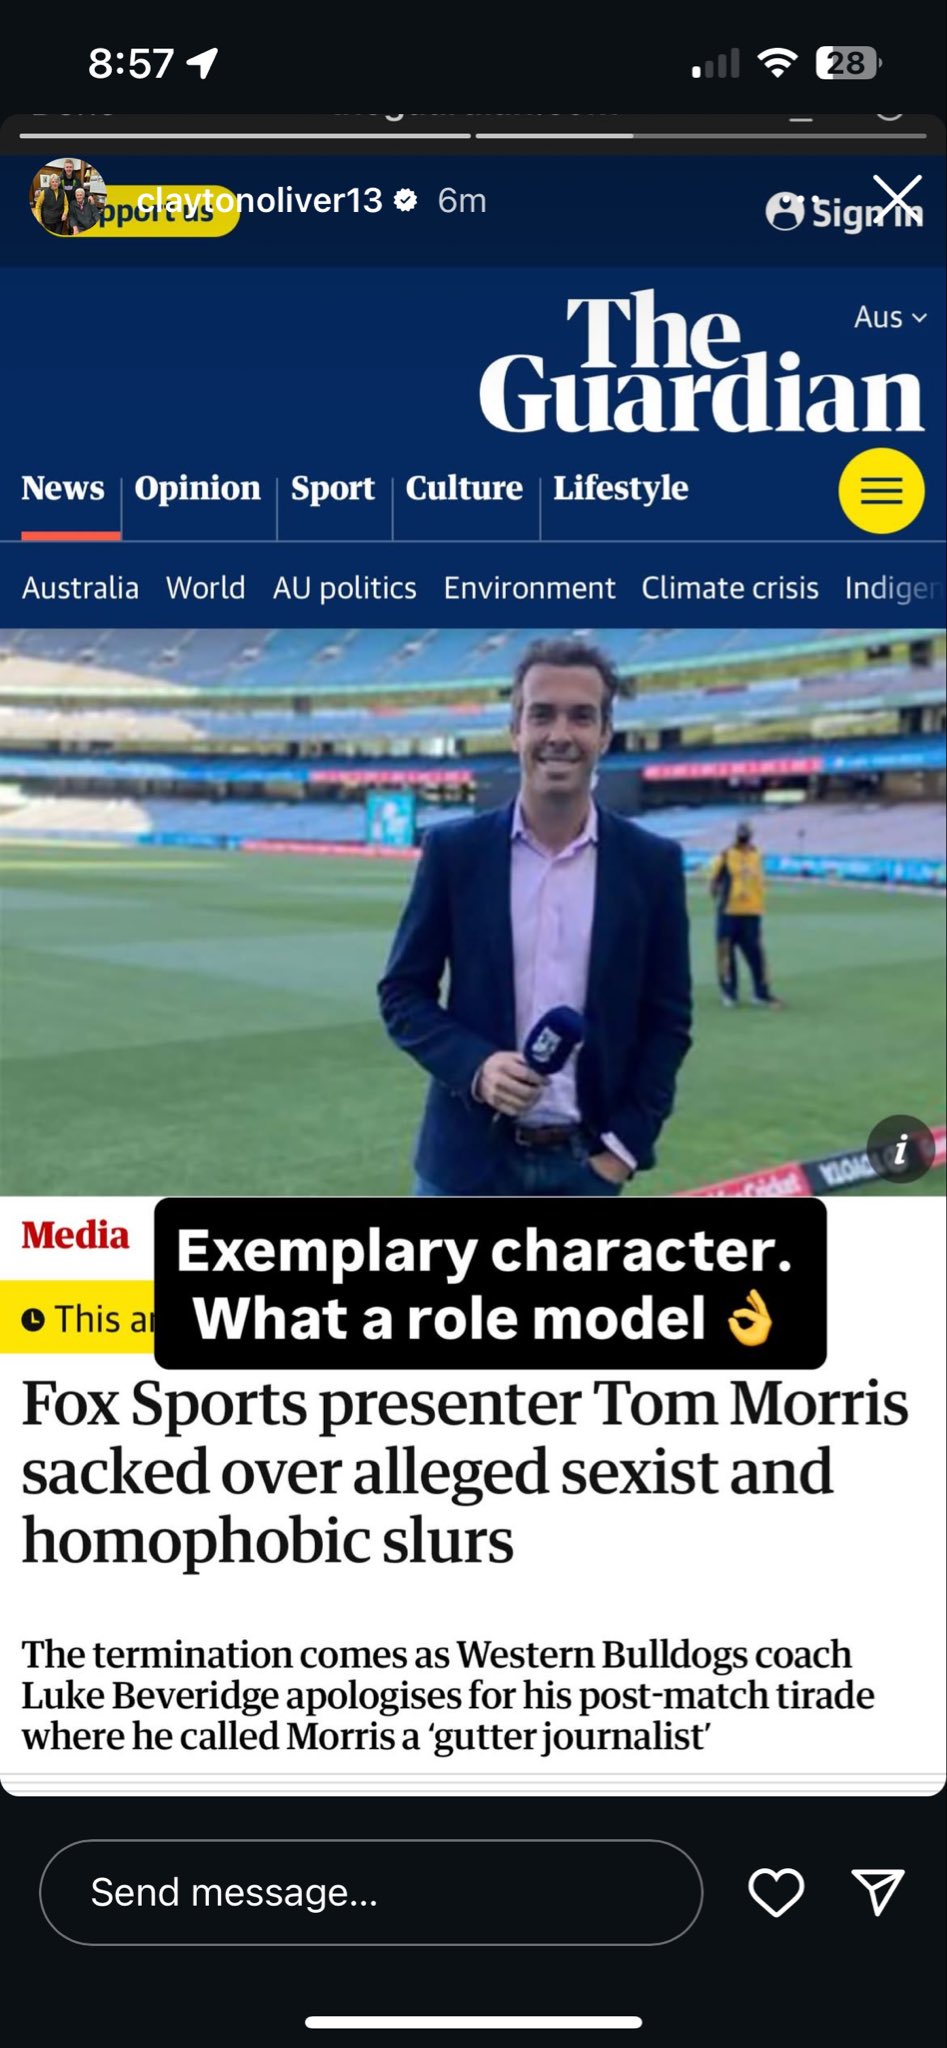Tap The Guardian logo
Viewport: 947px width, 2048px height.
(701, 362)
